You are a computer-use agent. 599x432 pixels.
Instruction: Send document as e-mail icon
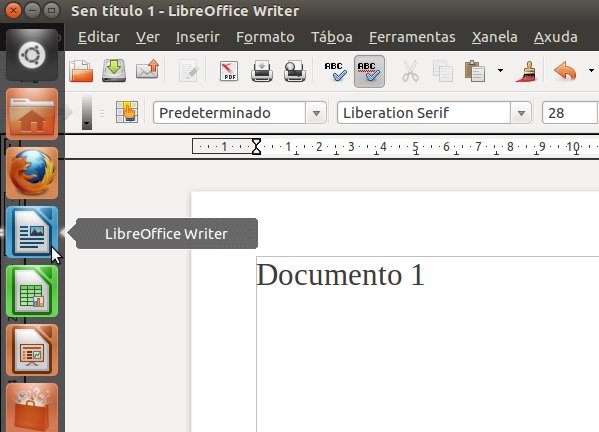(x=147, y=70)
